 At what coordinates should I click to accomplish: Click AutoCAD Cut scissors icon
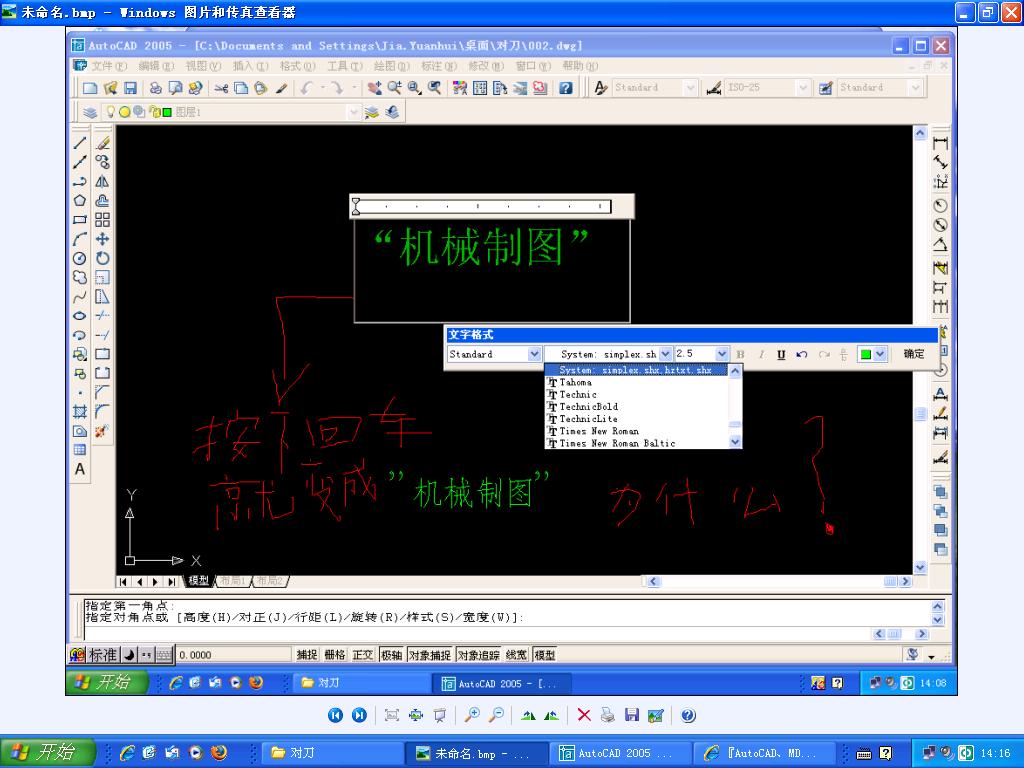[221, 88]
